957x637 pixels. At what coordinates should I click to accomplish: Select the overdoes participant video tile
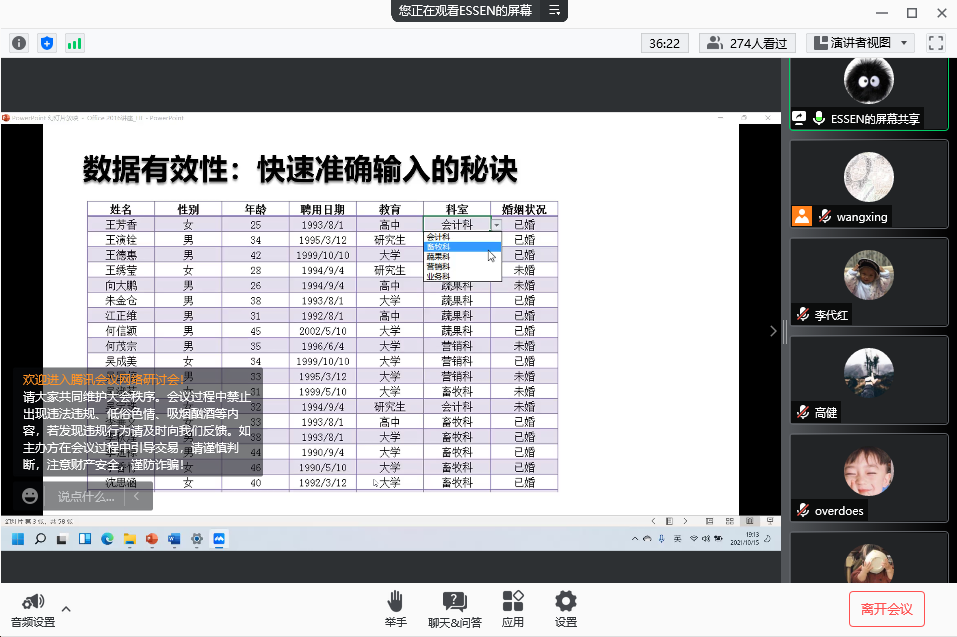pos(868,477)
